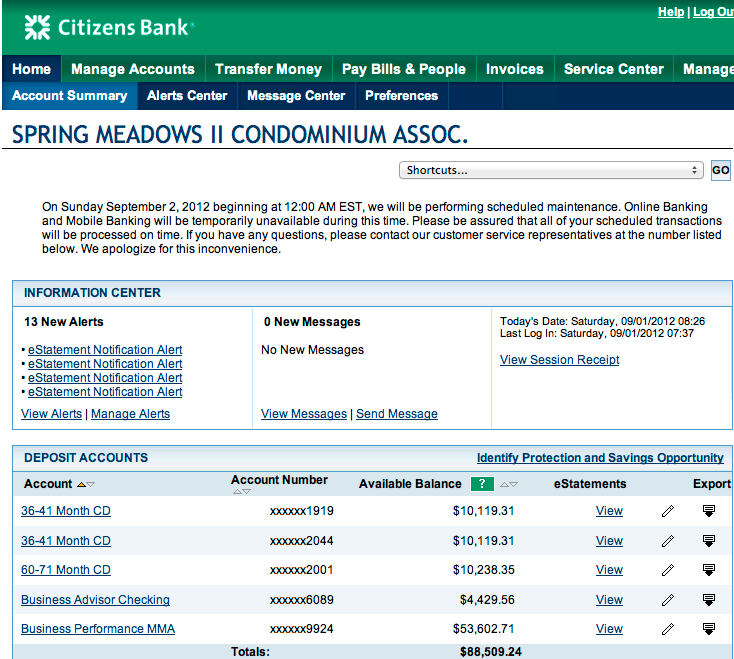Click the pencil icon for account xxxxxx2044
The height and width of the screenshot is (659, 734).
[668, 541]
